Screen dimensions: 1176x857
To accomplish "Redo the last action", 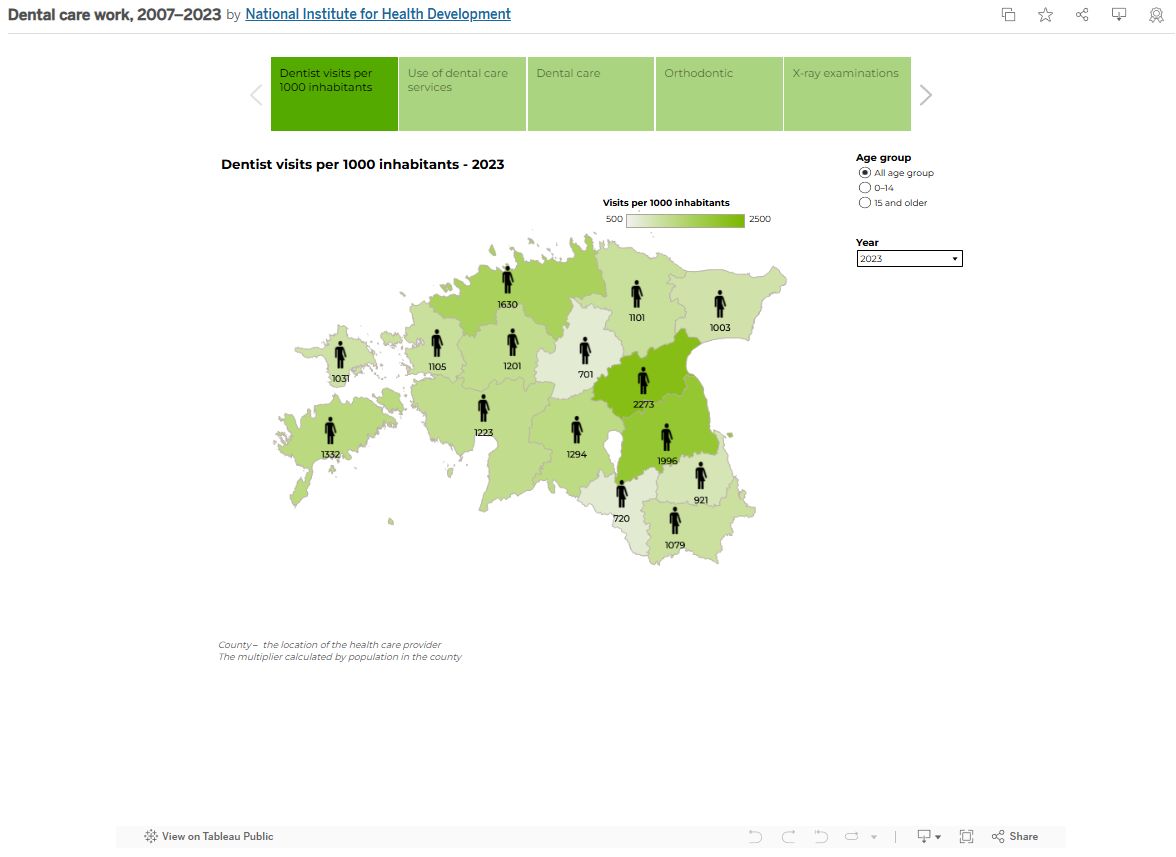I will 788,836.
